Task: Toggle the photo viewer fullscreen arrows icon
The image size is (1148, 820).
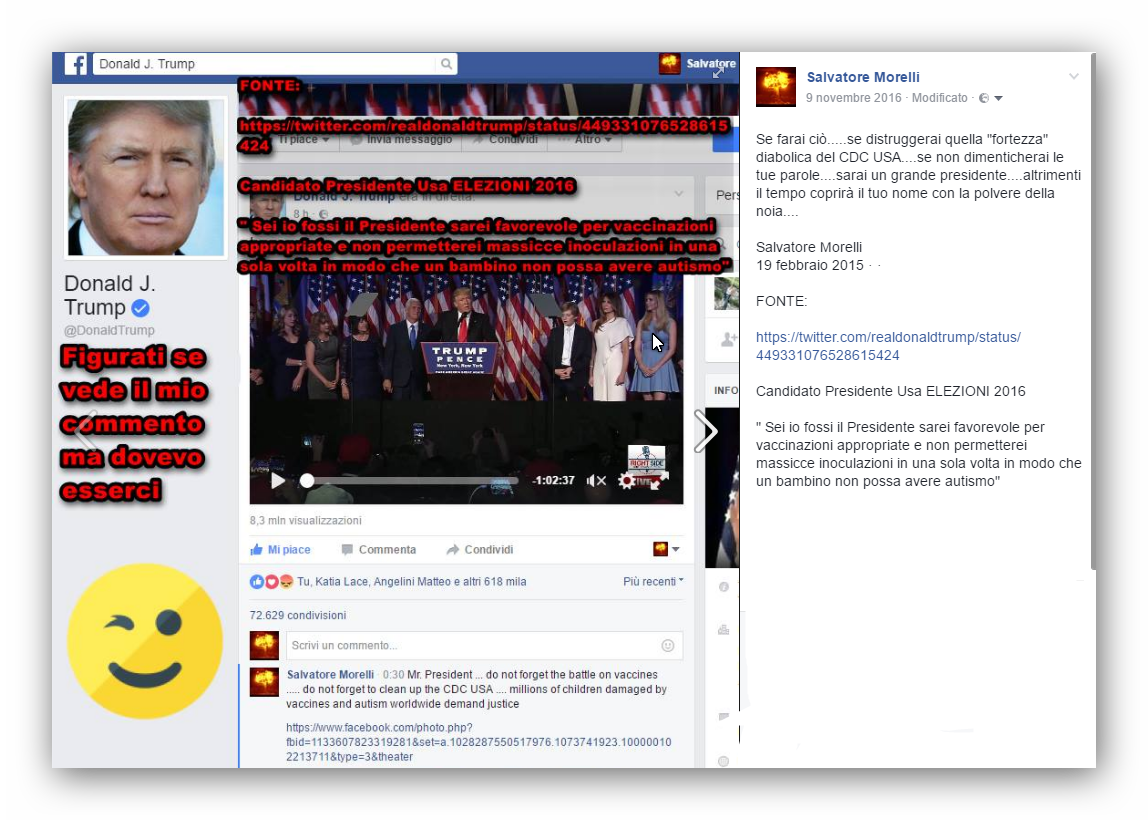Action: tap(718, 72)
